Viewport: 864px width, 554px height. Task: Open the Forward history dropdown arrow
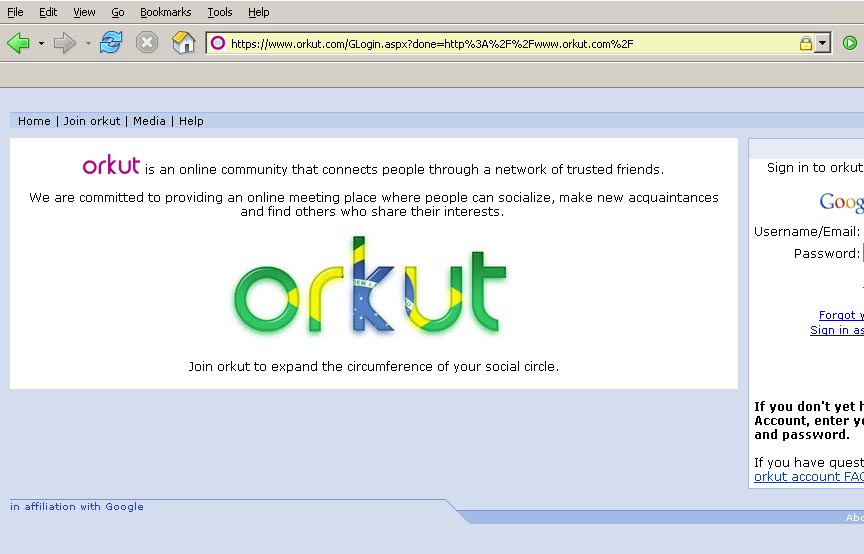[88, 43]
